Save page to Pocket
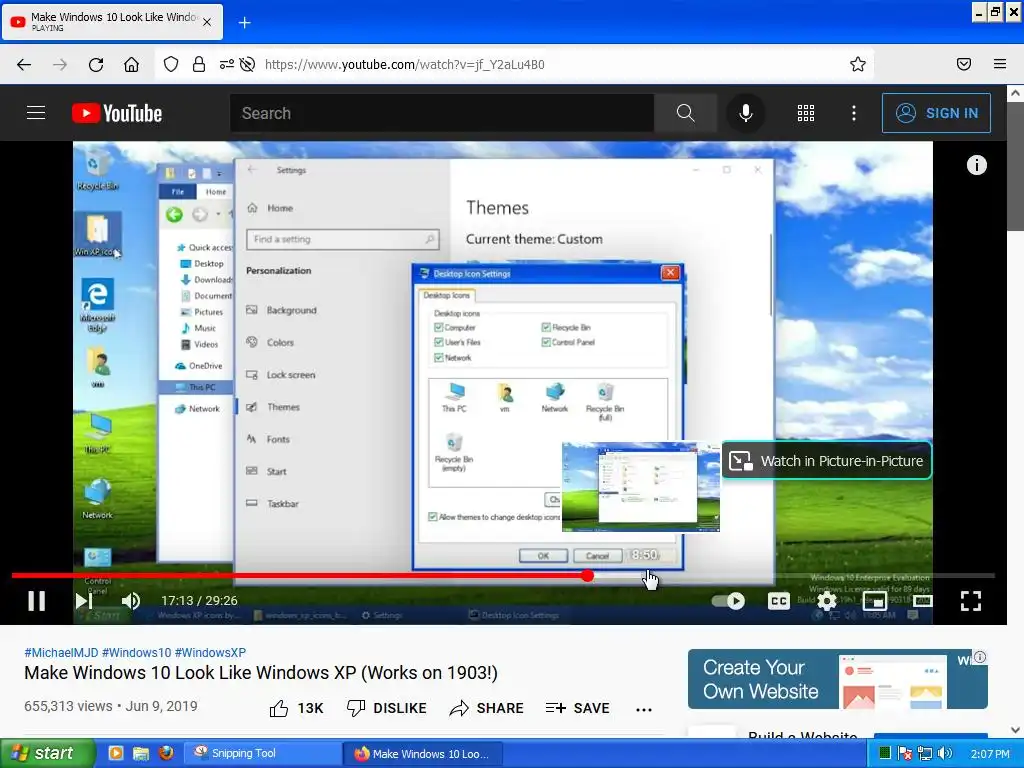Image resolution: width=1024 pixels, height=768 pixels. point(963,64)
